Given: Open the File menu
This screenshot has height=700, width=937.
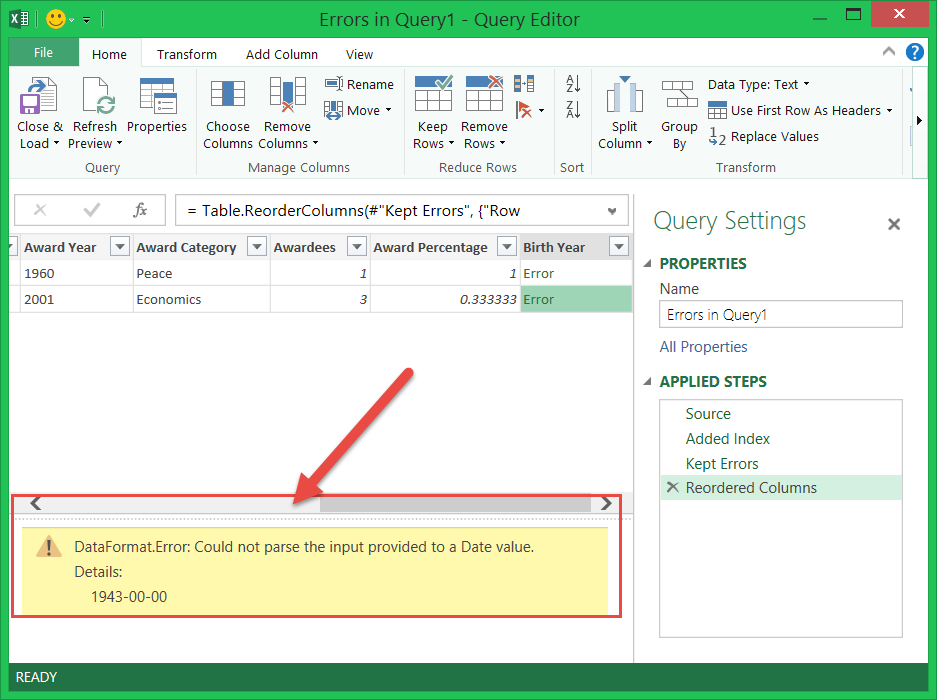Looking at the screenshot, I should click(x=43, y=54).
